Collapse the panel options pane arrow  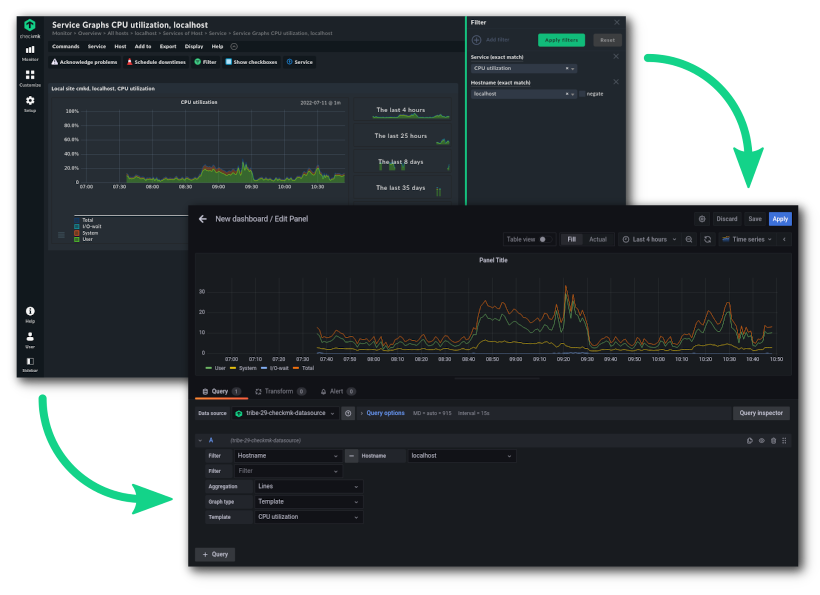tap(784, 239)
